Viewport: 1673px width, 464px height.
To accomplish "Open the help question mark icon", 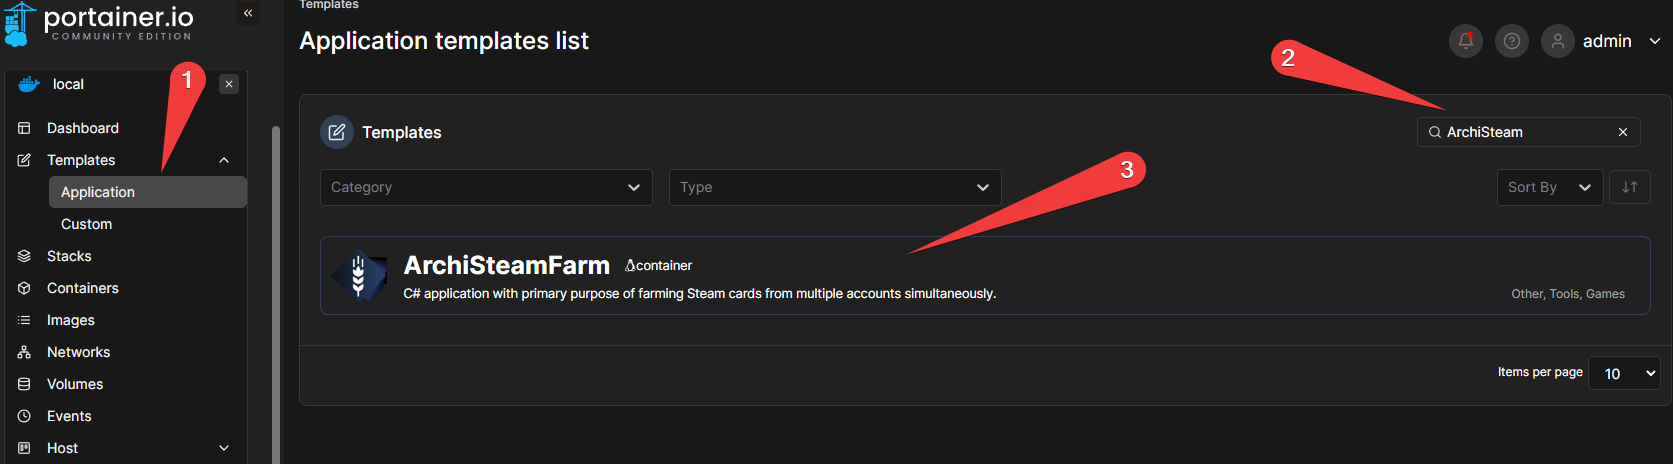I will 1511,41.
